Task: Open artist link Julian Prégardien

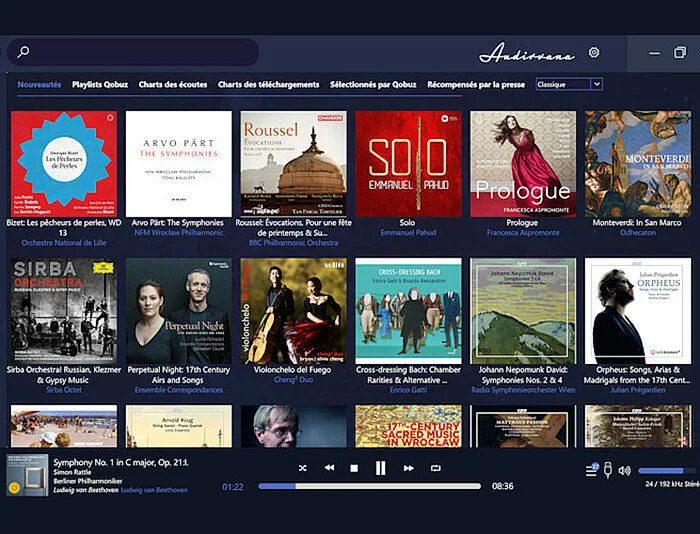Action: click(638, 390)
